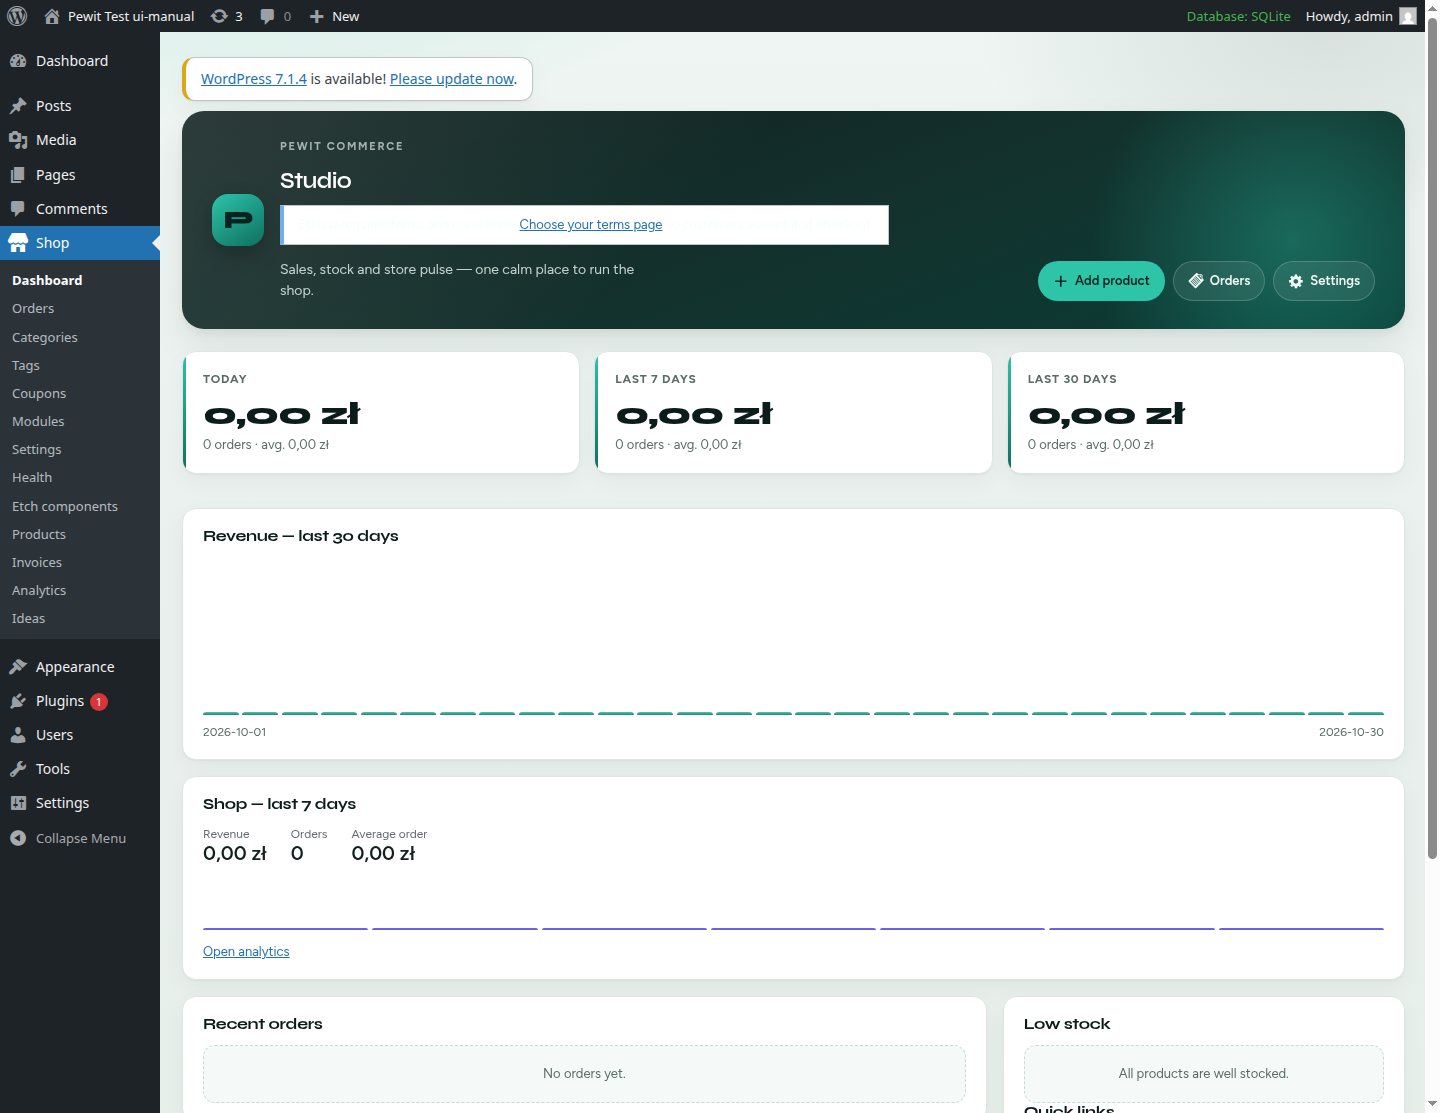1440x1113 pixels.
Task: Click the Shop store icon
Action: (18, 243)
